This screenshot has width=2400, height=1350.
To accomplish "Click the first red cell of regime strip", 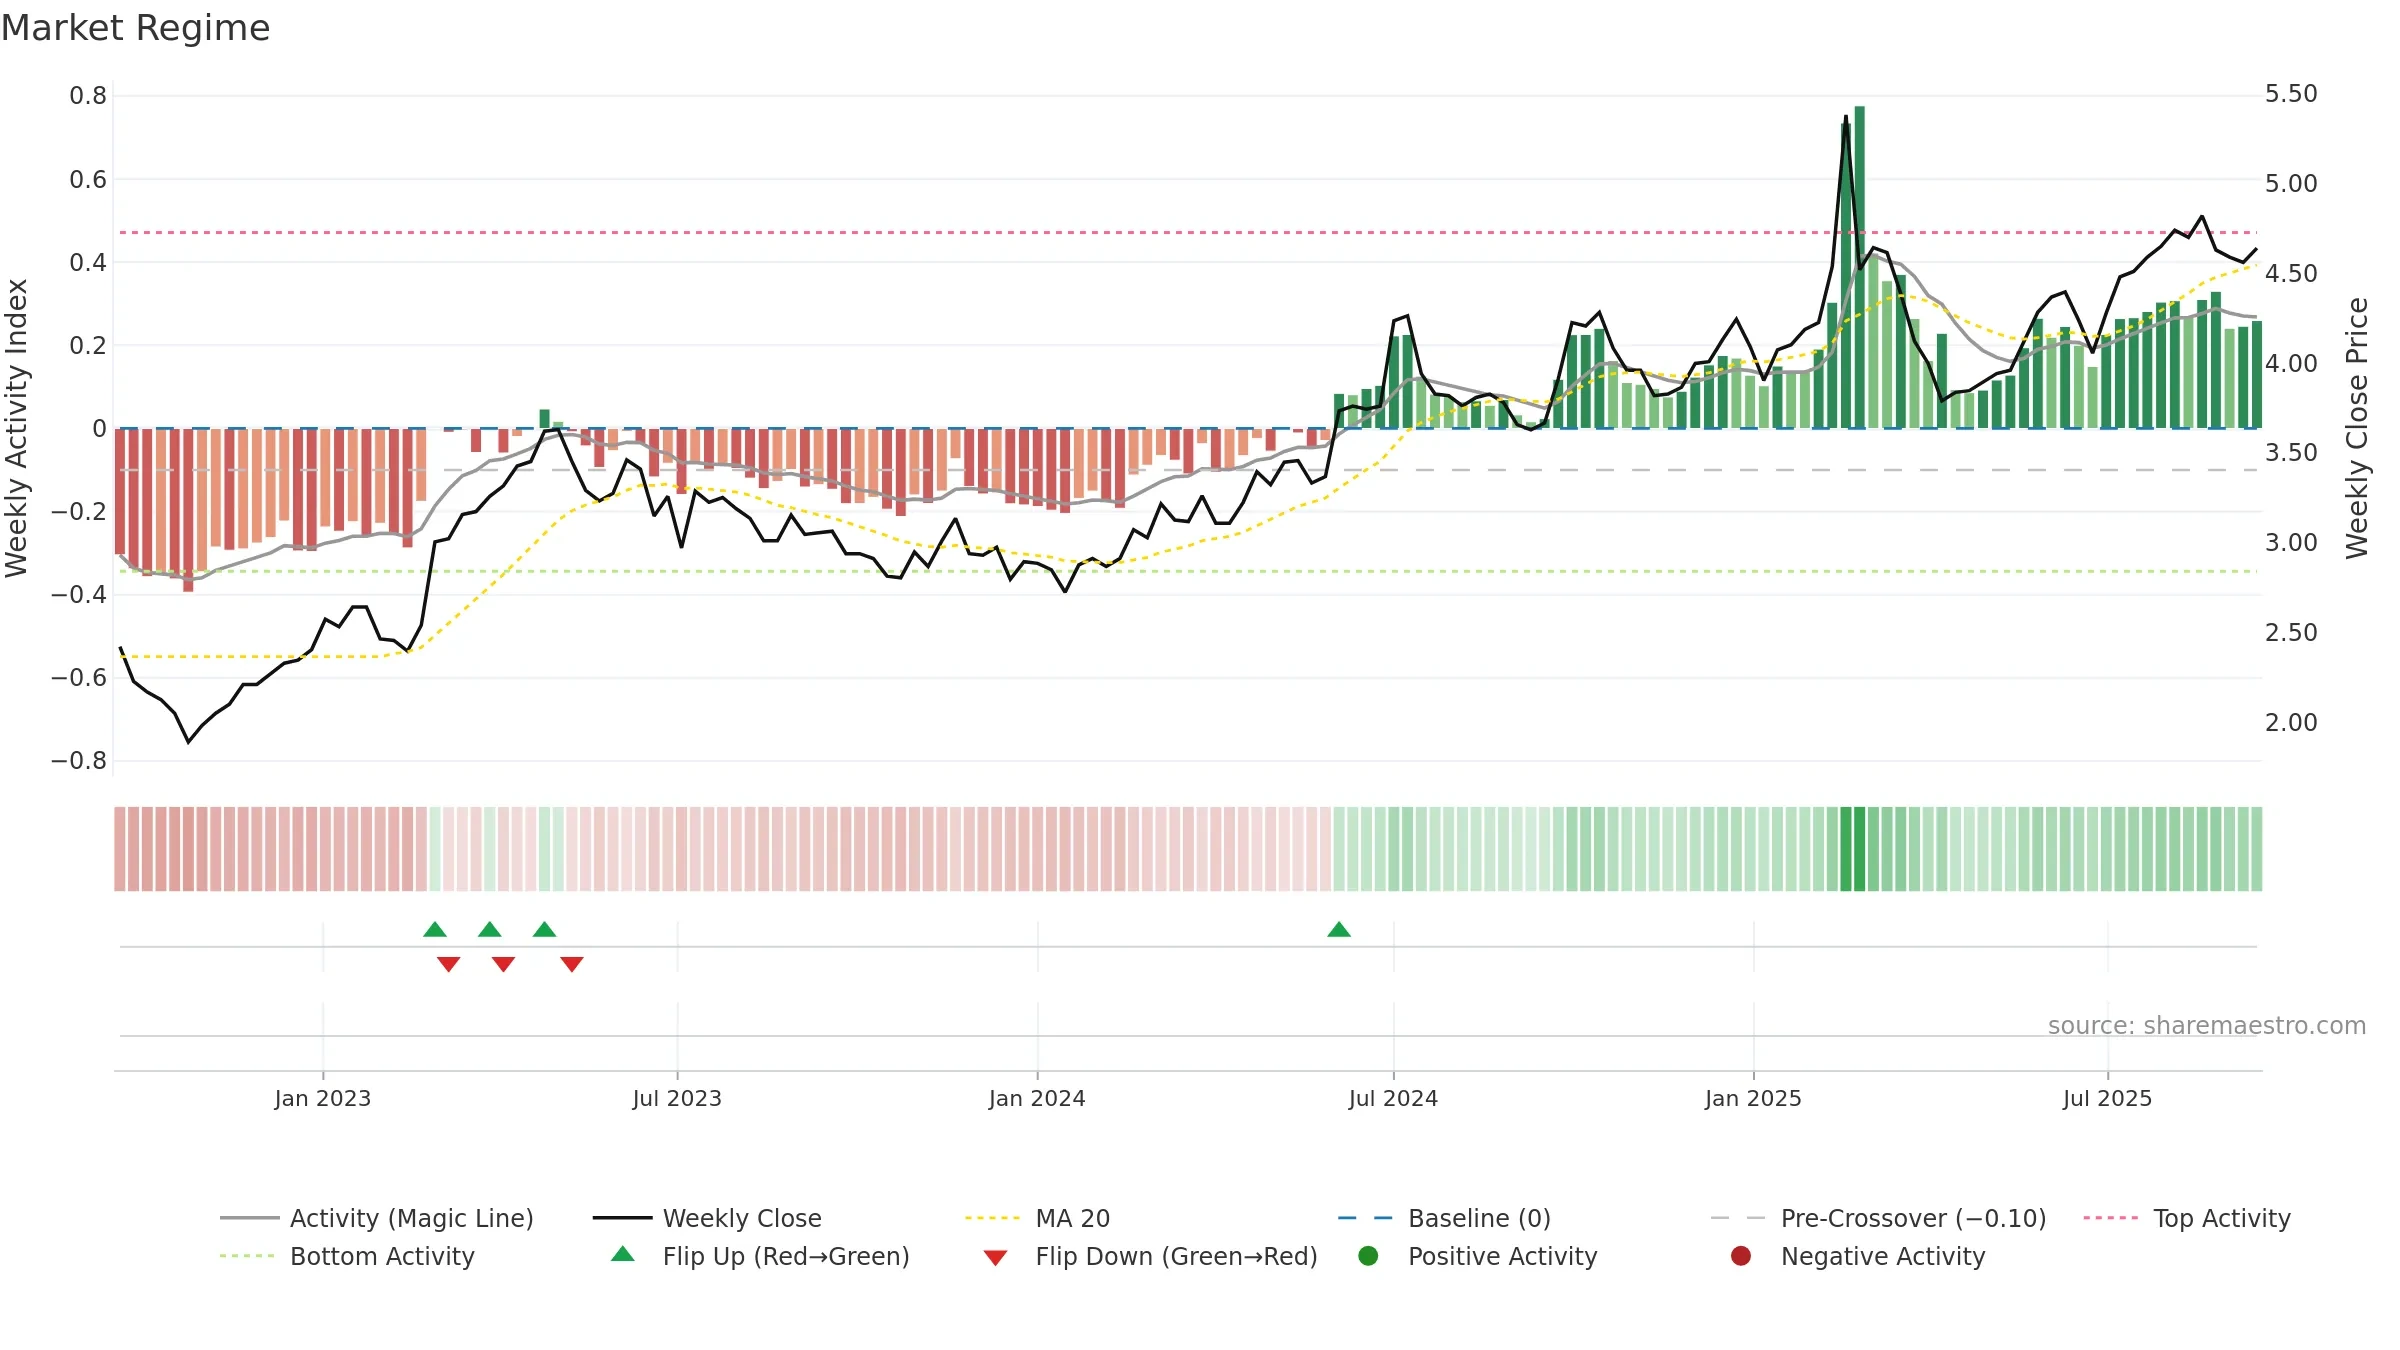I will [x=120, y=849].
